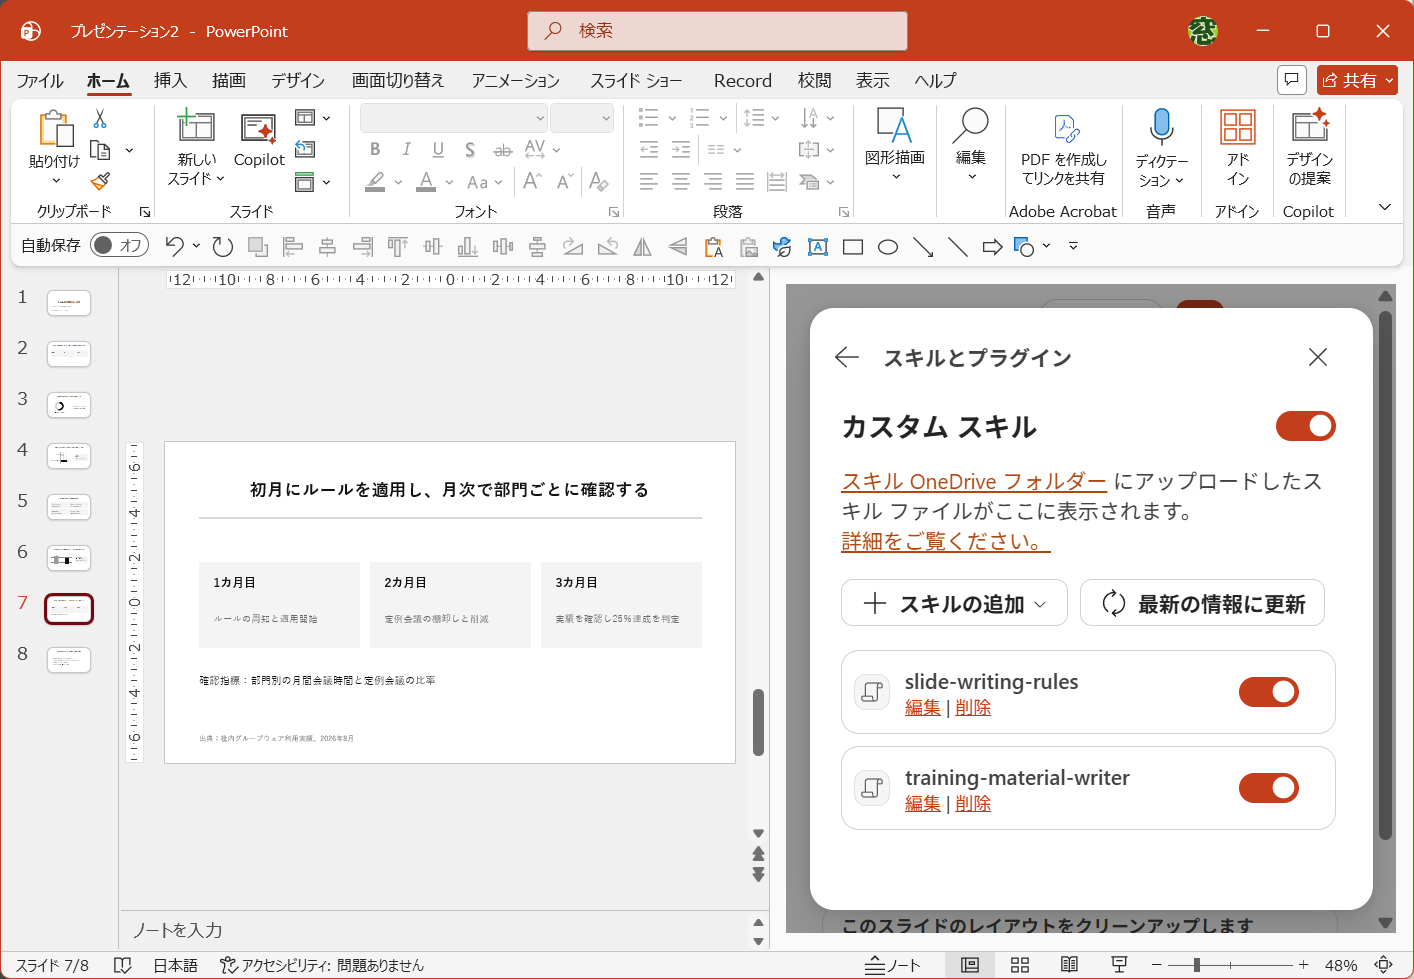Click the search box in title bar
Image resolution: width=1414 pixels, height=979 pixels.
point(717,31)
